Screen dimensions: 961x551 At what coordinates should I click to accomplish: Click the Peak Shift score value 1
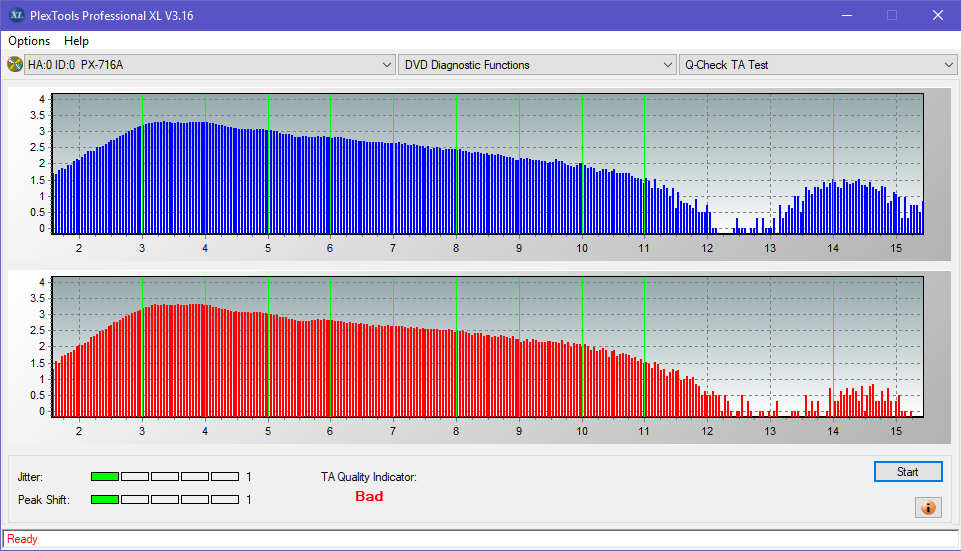pyautogui.click(x=249, y=500)
